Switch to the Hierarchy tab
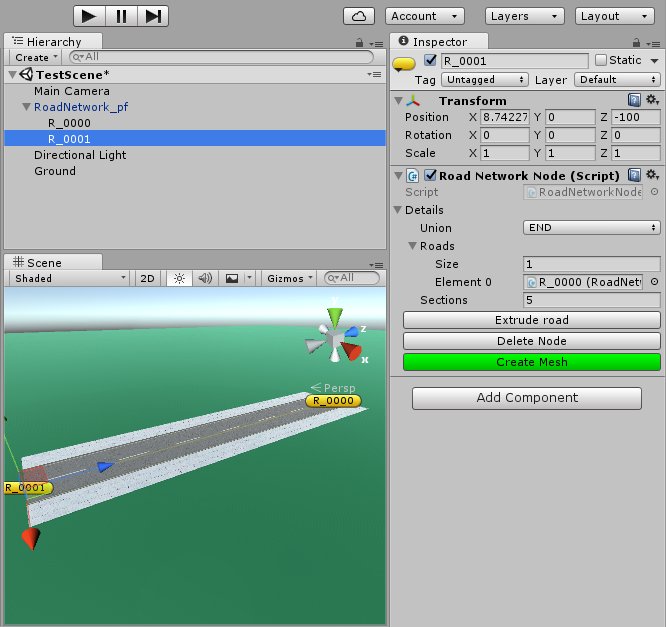This screenshot has width=666, height=627. point(53,42)
